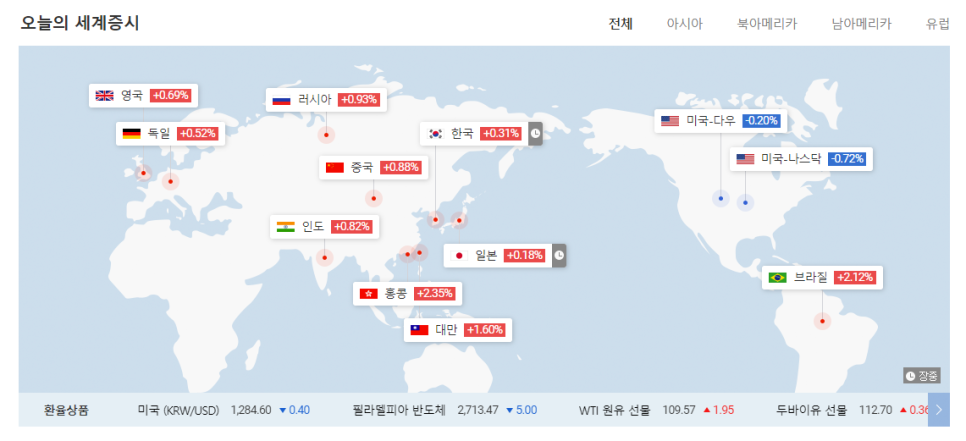The image size is (966, 441).
Task: Click the 2,713.47 semiconductor index value
Action: pyautogui.click(x=478, y=410)
